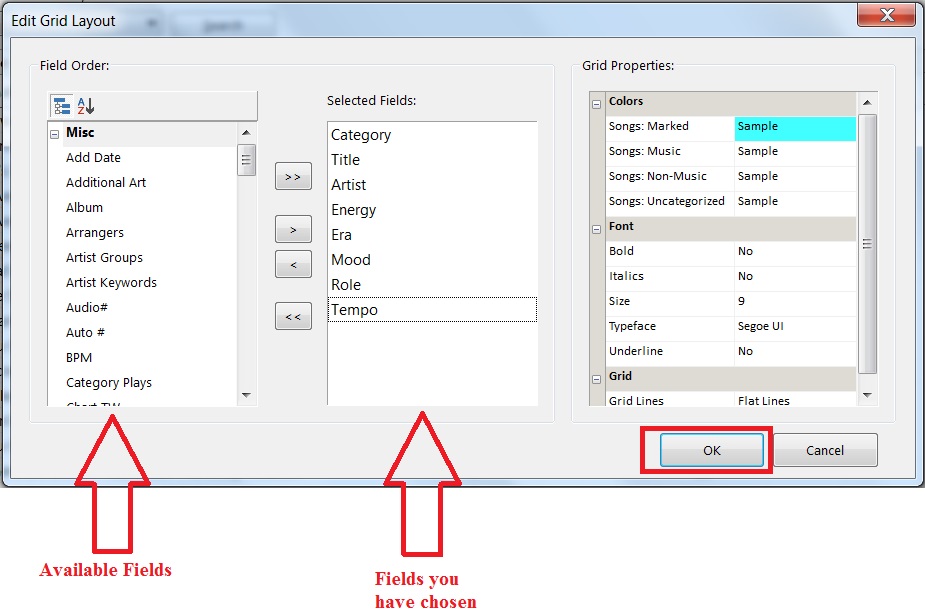Image resolution: width=925 pixels, height=615 pixels.
Task: Click the Alphabetical sort icon
Action: (x=86, y=106)
